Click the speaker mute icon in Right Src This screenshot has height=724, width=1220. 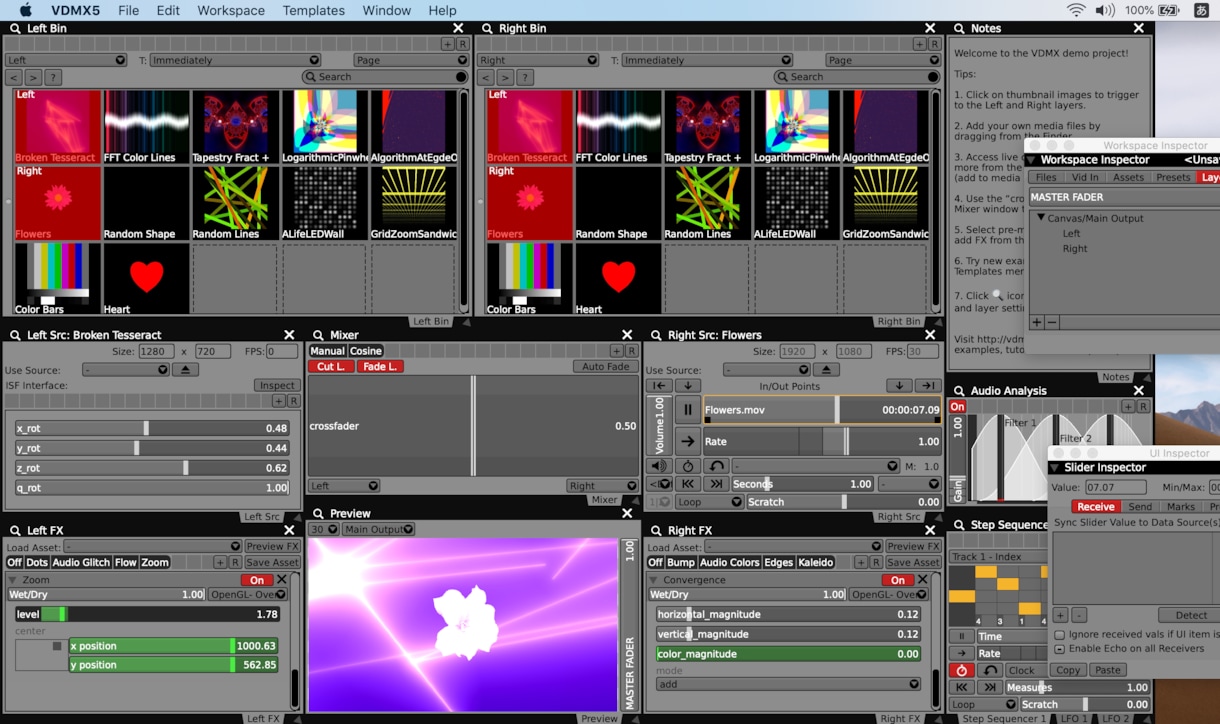pyautogui.click(x=658, y=466)
